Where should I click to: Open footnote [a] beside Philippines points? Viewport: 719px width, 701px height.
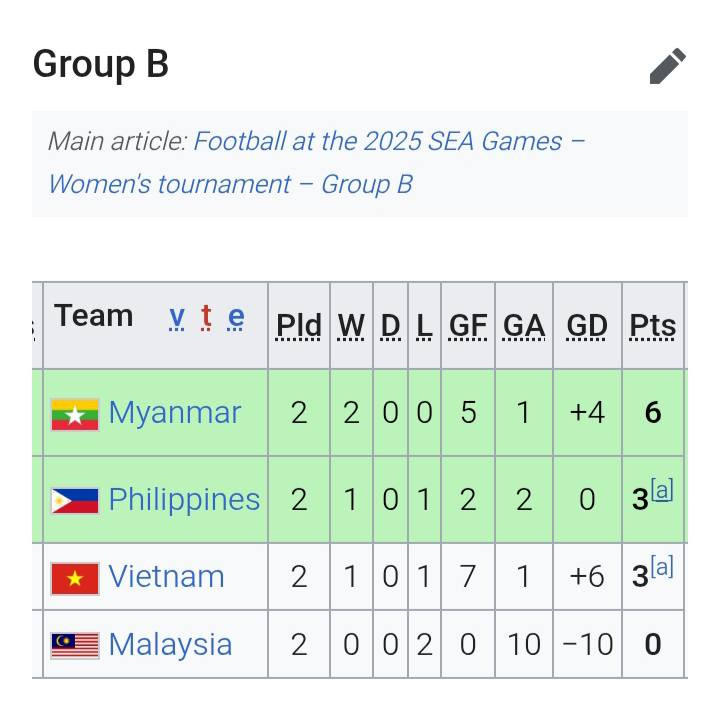tap(662, 490)
